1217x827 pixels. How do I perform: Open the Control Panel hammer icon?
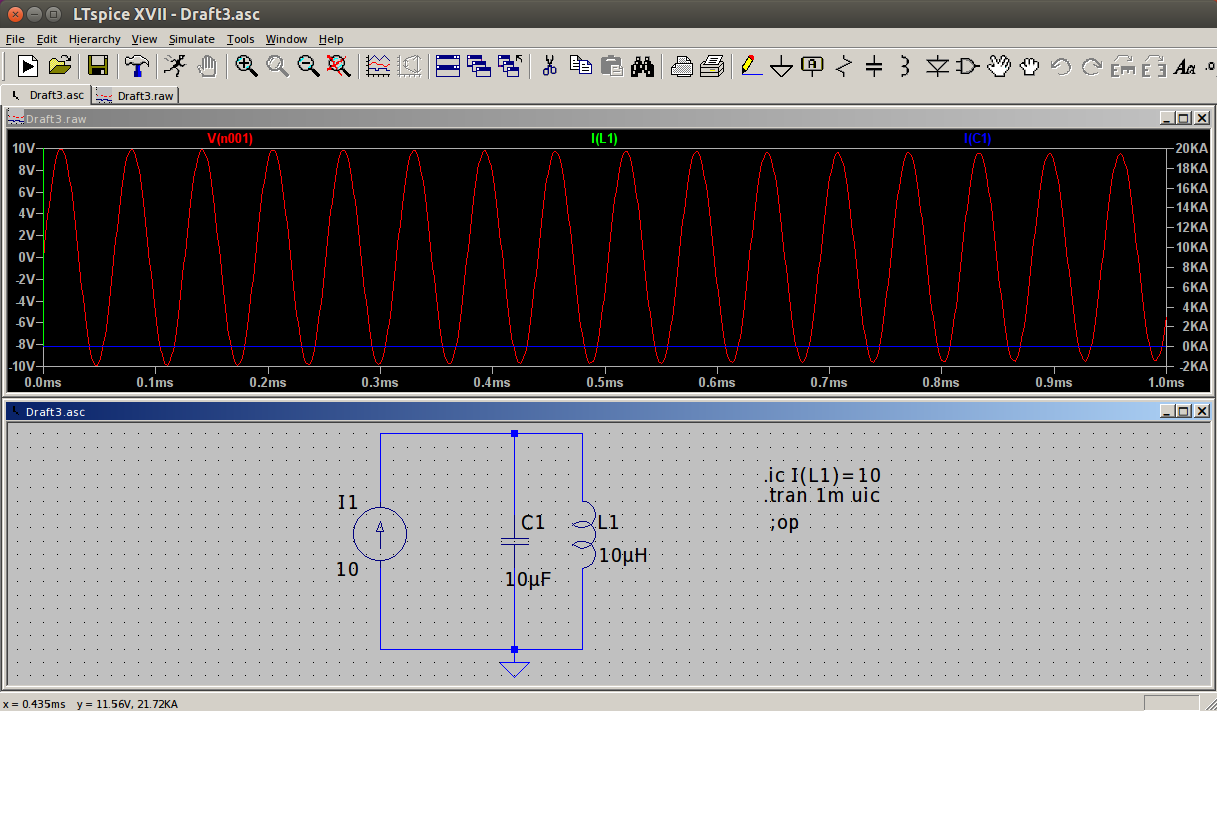pos(136,66)
